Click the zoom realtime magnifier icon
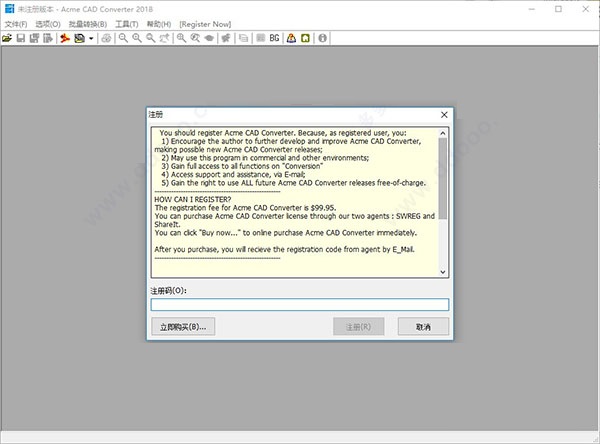The image size is (600, 444). point(181,38)
